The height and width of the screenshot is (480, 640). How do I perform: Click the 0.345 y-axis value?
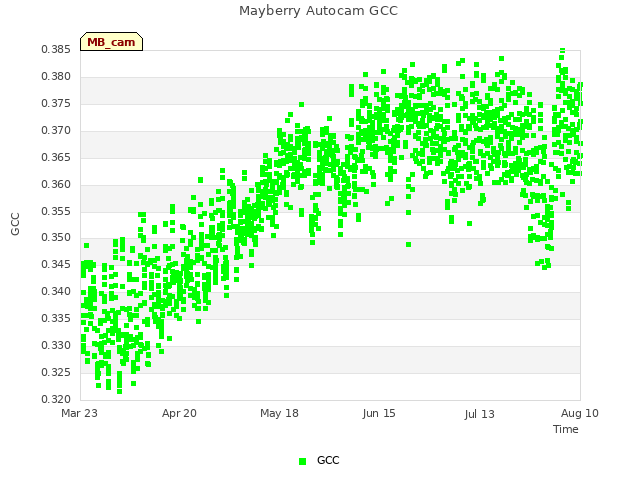click(x=56, y=264)
